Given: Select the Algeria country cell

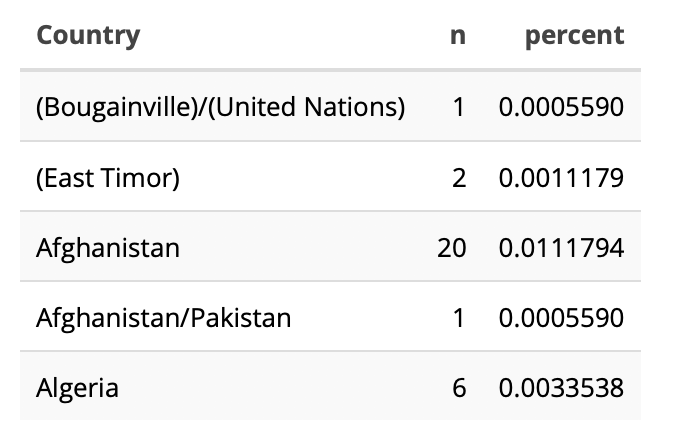Looking at the screenshot, I should tap(77, 388).
